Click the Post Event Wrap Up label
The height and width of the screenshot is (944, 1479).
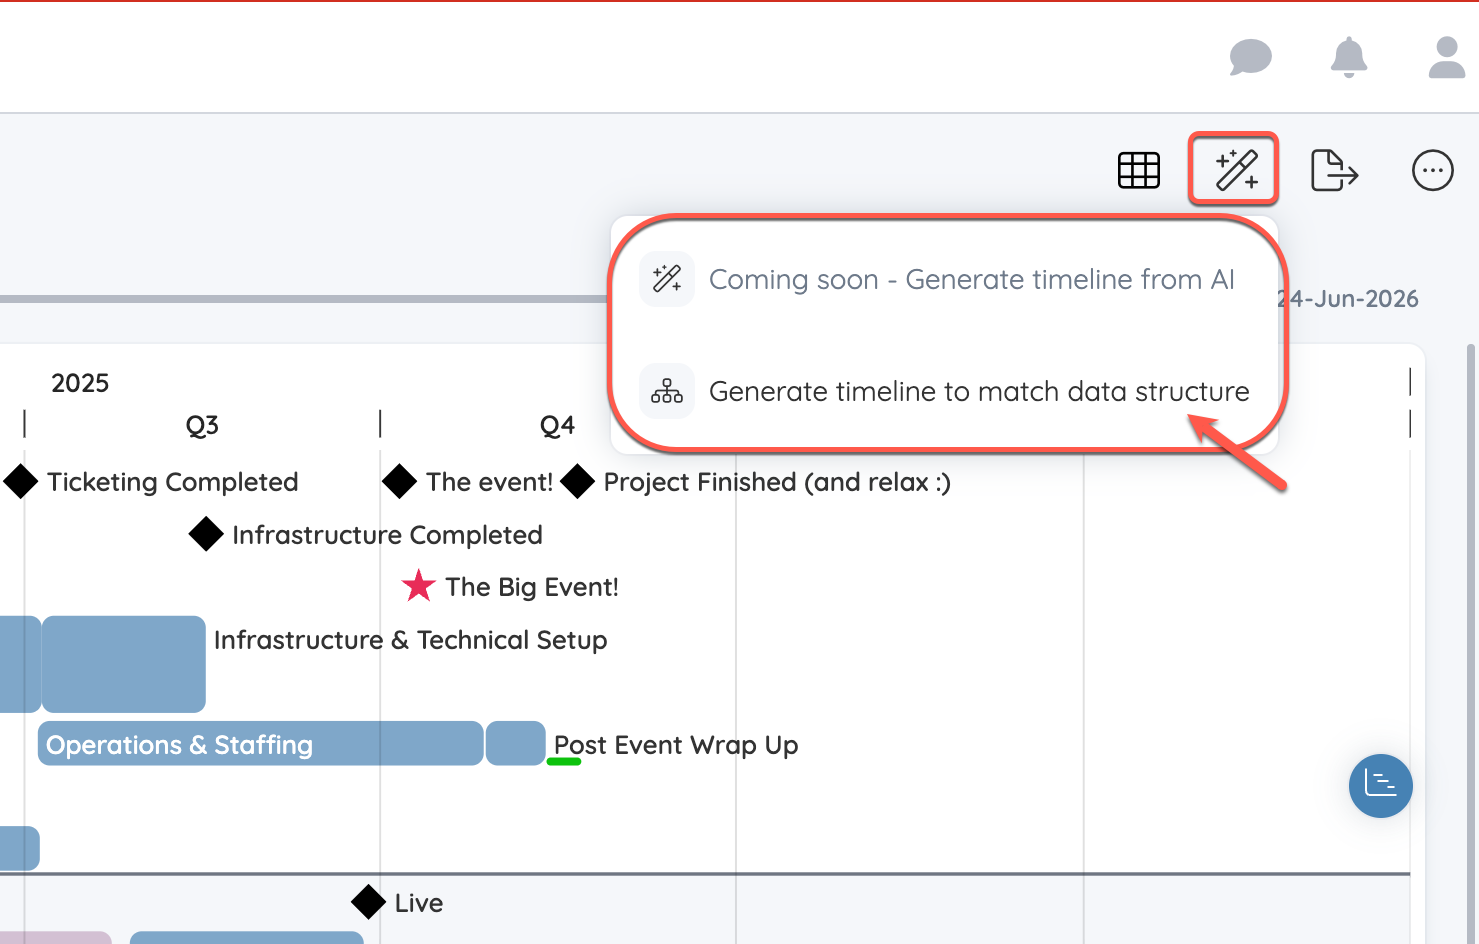676,745
